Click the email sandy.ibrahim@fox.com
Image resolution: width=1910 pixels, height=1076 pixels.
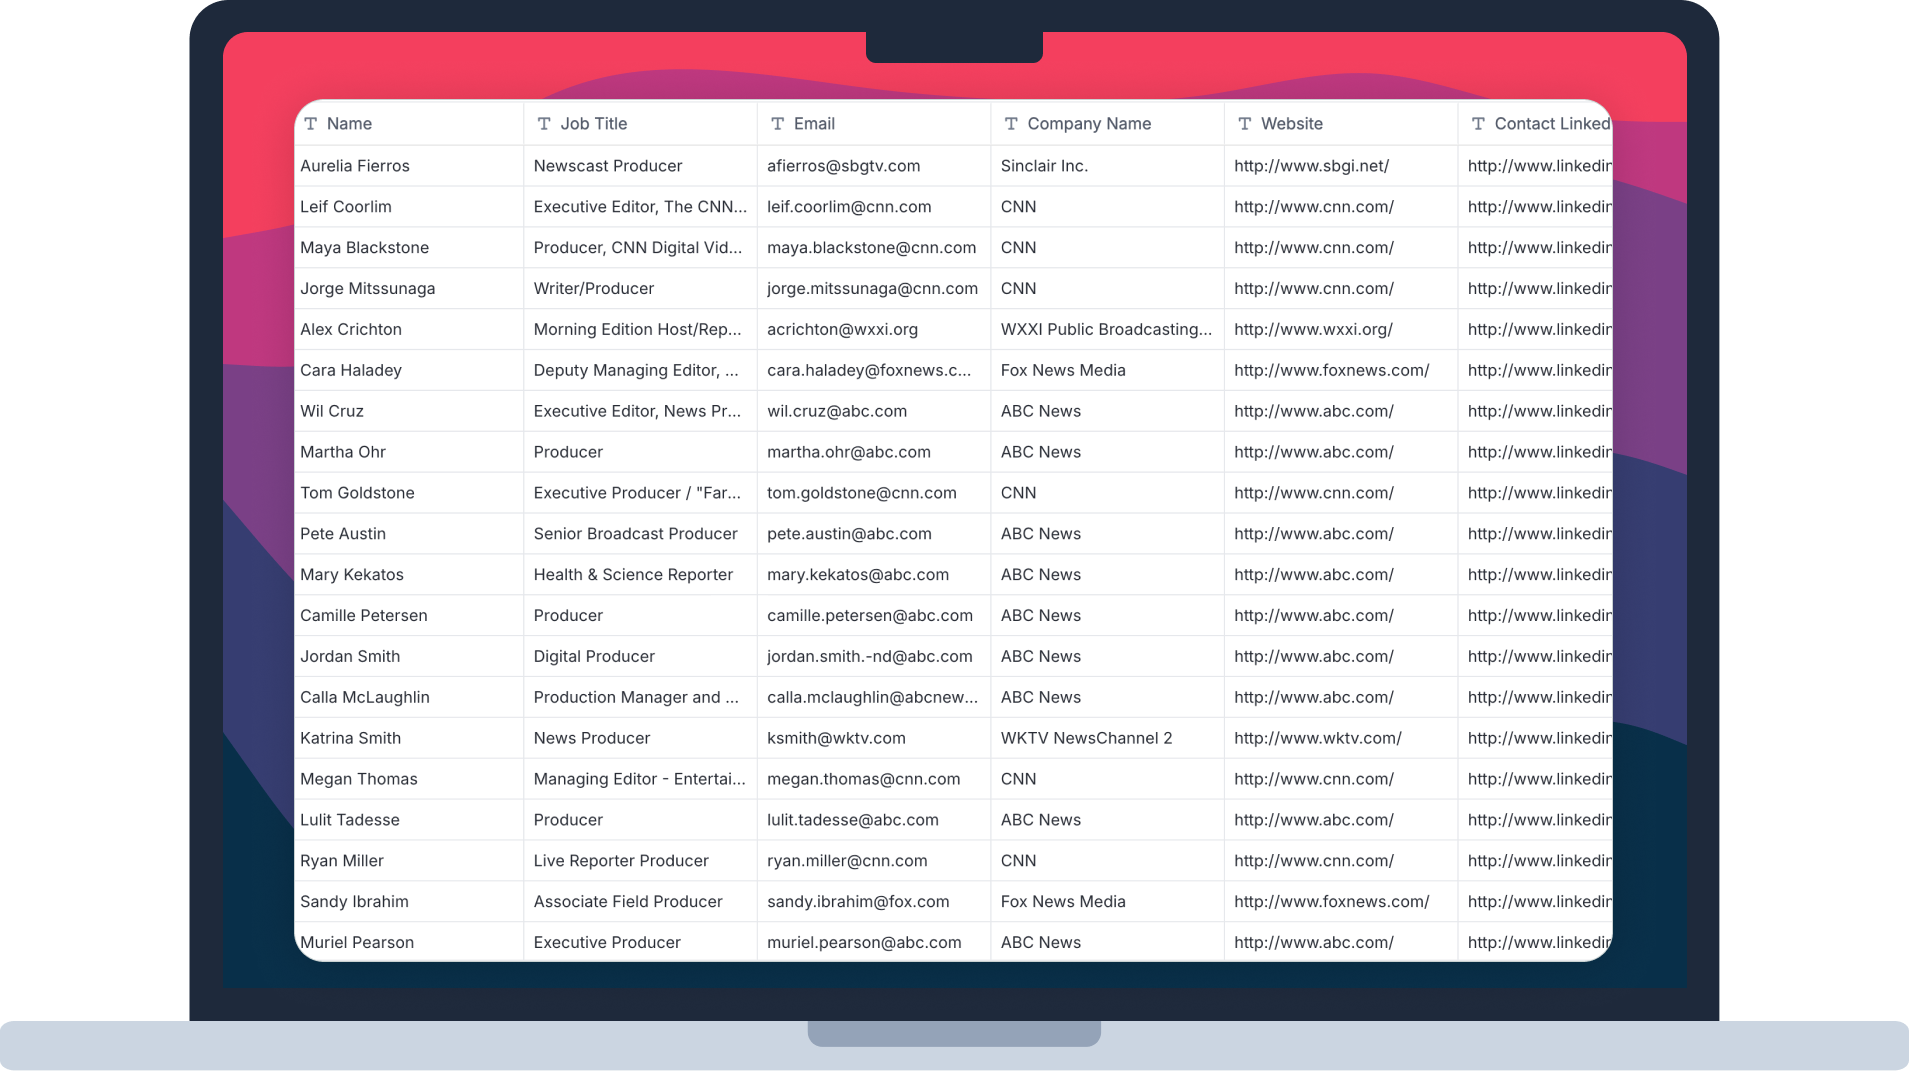coord(858,902)
